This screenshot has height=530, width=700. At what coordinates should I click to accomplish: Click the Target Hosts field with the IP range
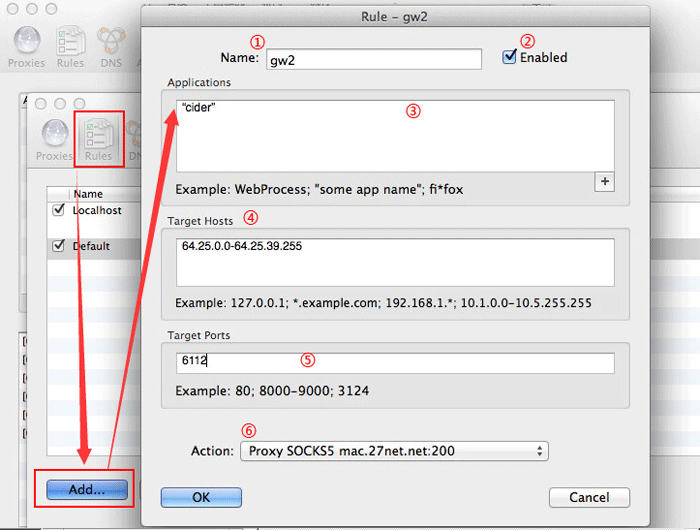pos(394,262)
